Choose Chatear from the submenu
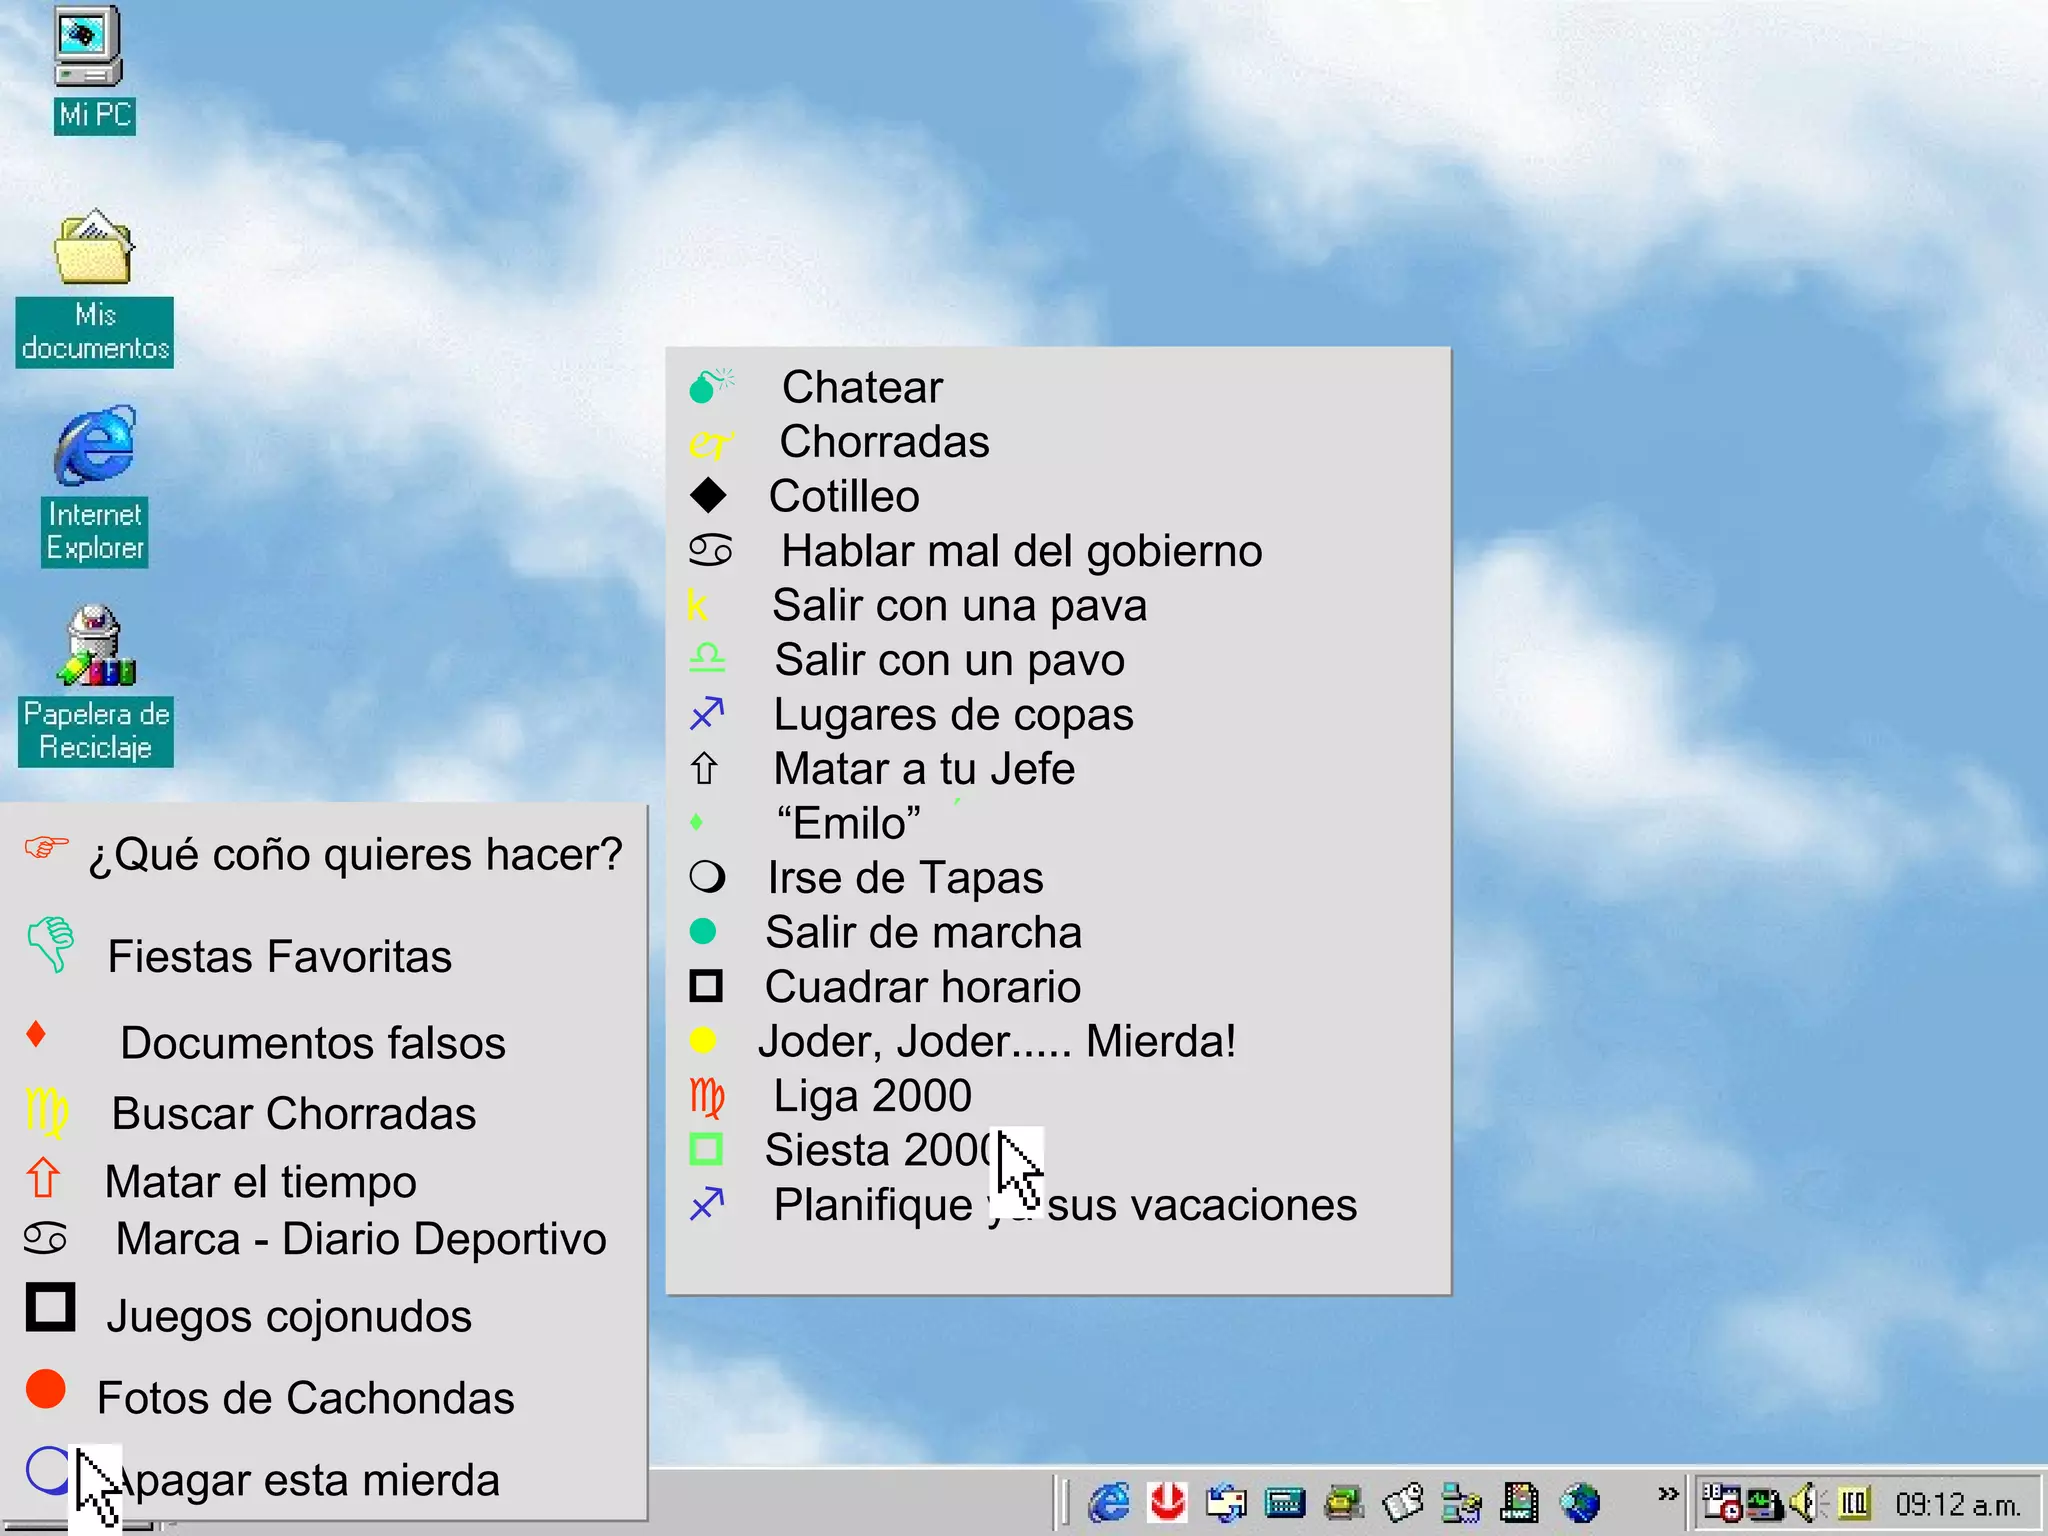 861,387
